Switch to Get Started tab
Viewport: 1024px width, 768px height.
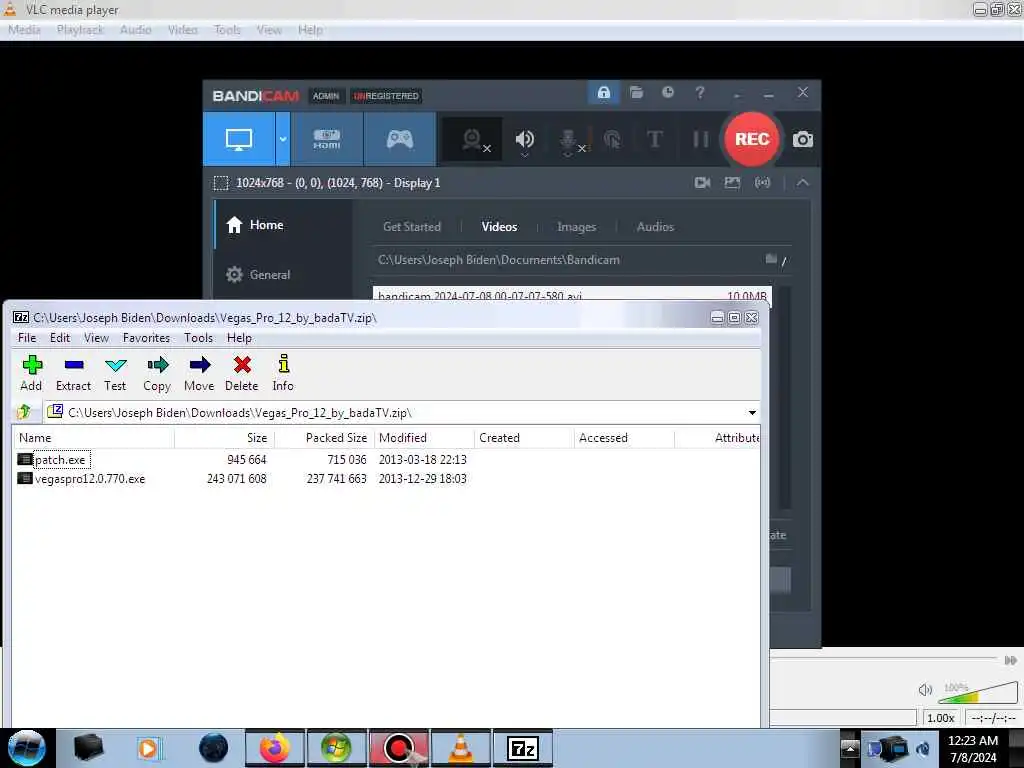[x=411, y=227]
